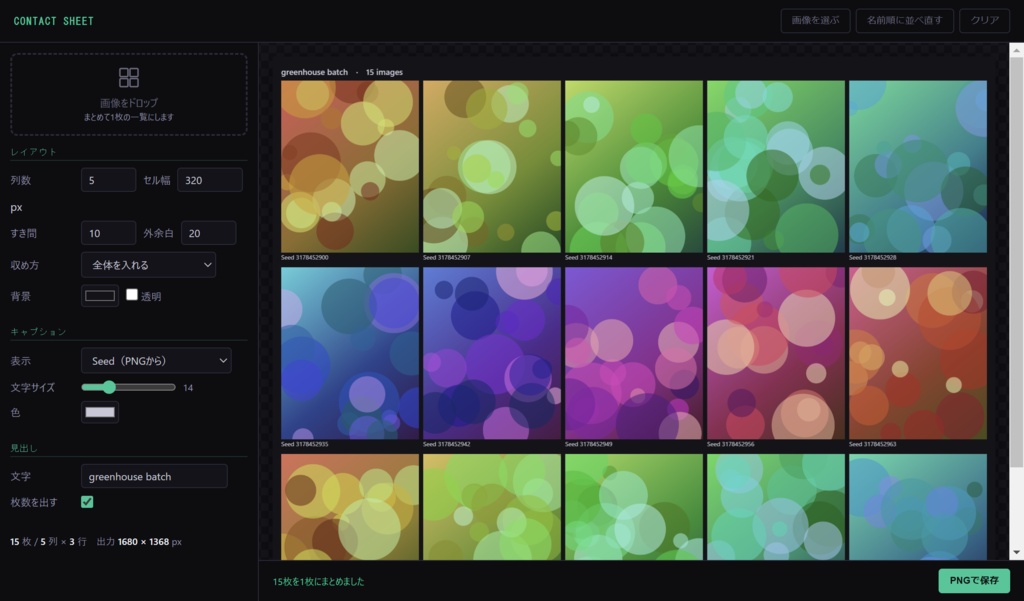Save the sheet with PNGで保存
This screenshot has width=1024, height=601.
(x=974, y=580)
